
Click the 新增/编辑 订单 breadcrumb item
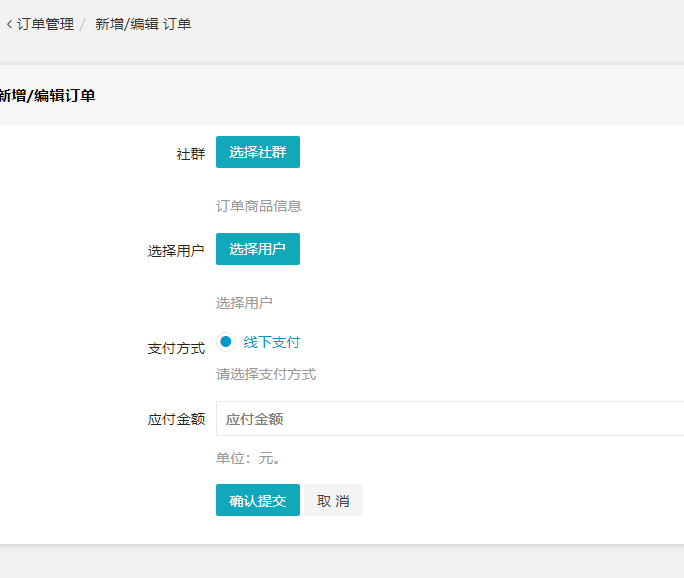[143, 24]
